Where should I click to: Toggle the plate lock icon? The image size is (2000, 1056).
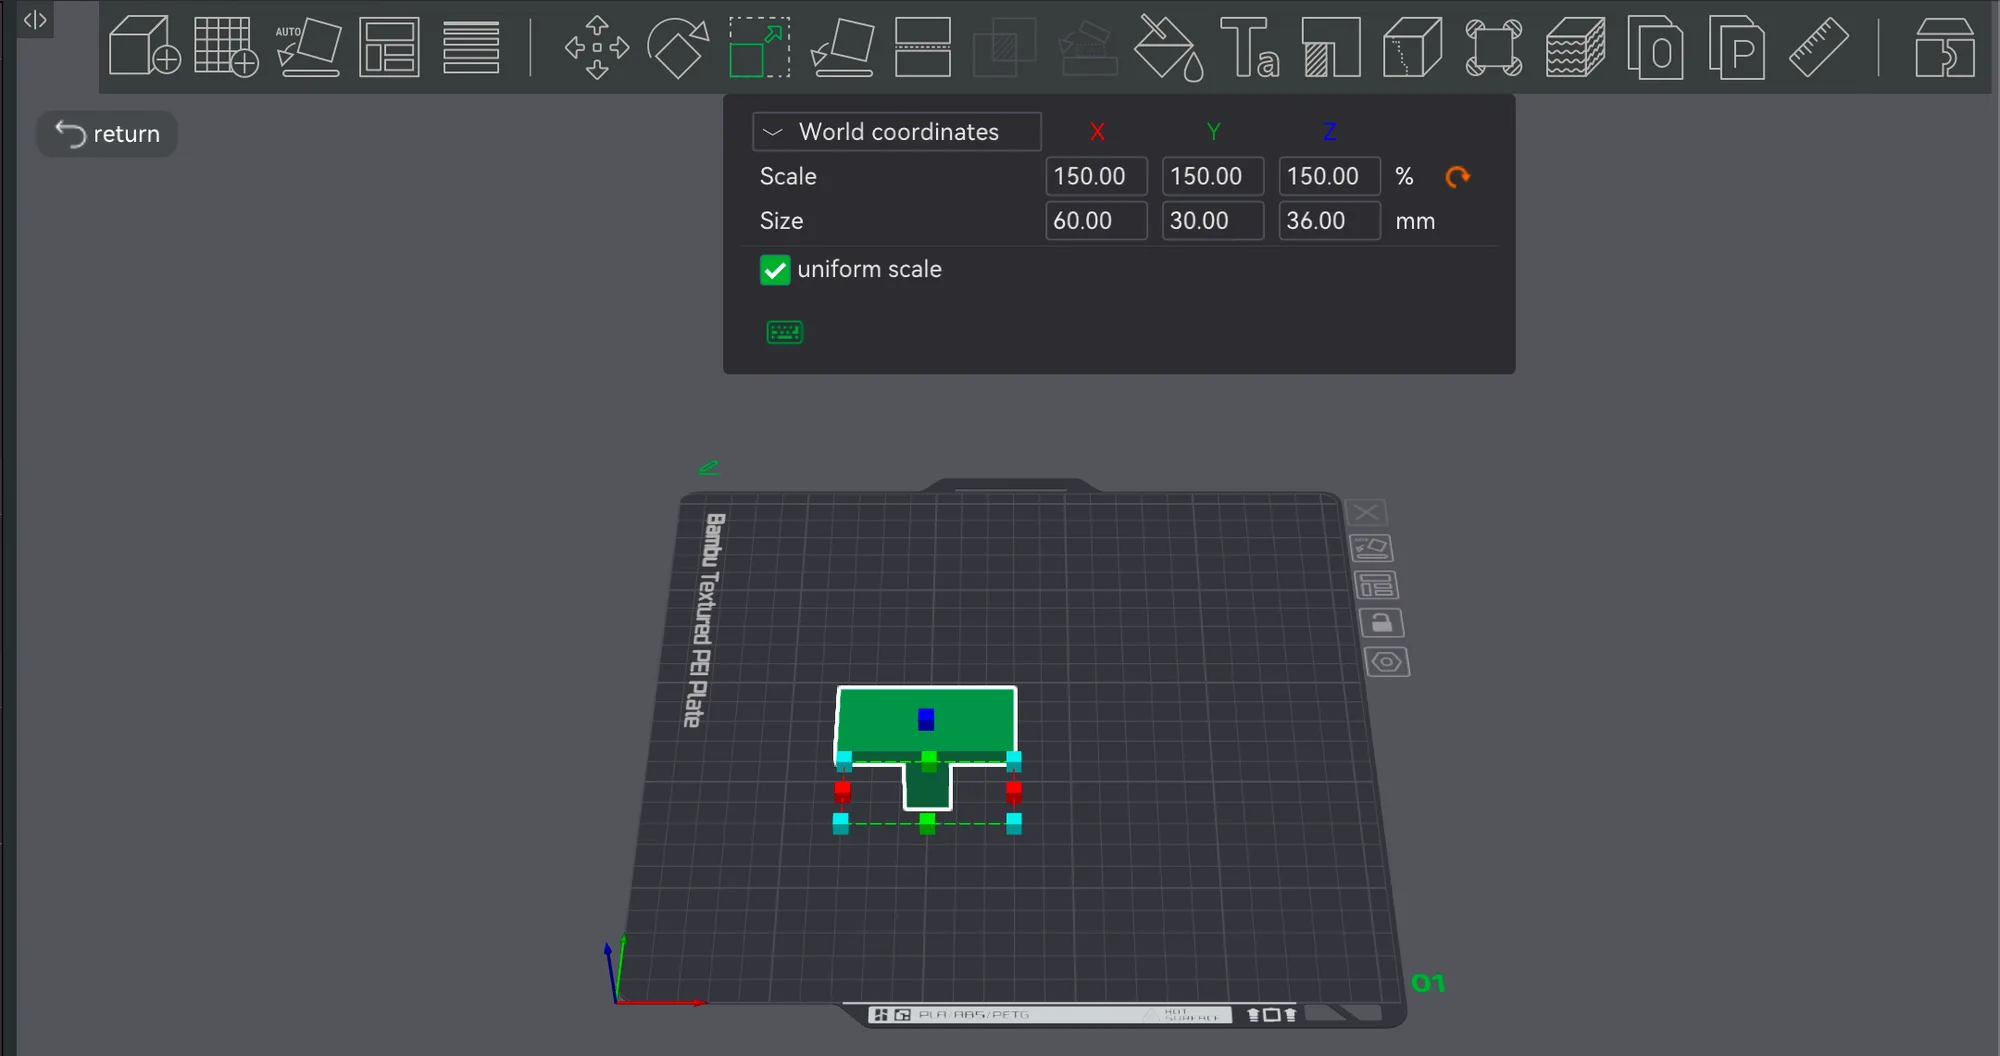[x=1382, y=623]
